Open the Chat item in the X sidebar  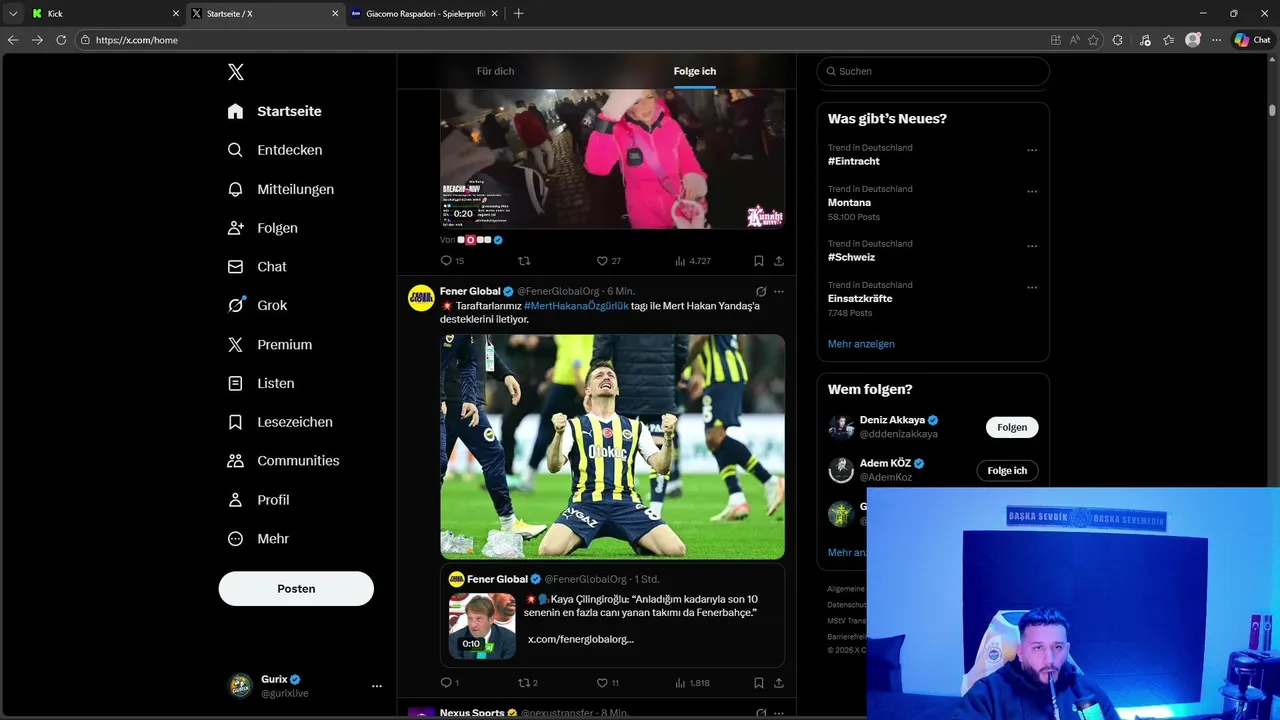point(257,267)
